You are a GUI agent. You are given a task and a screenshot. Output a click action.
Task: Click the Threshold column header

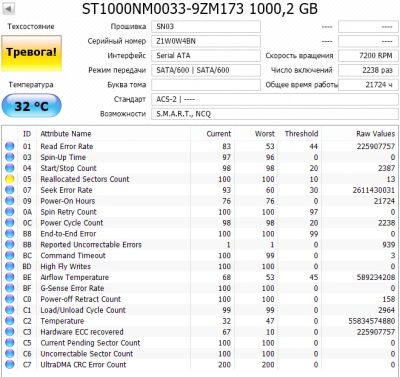301,134
